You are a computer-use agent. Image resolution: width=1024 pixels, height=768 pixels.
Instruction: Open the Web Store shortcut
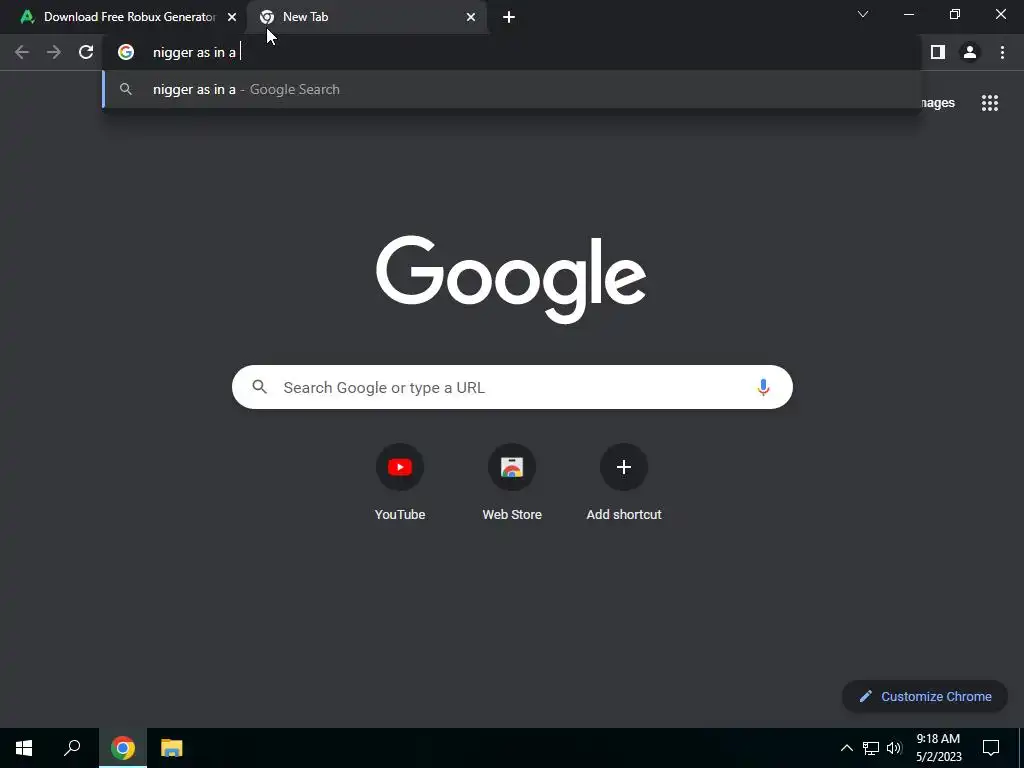[512, 482]
